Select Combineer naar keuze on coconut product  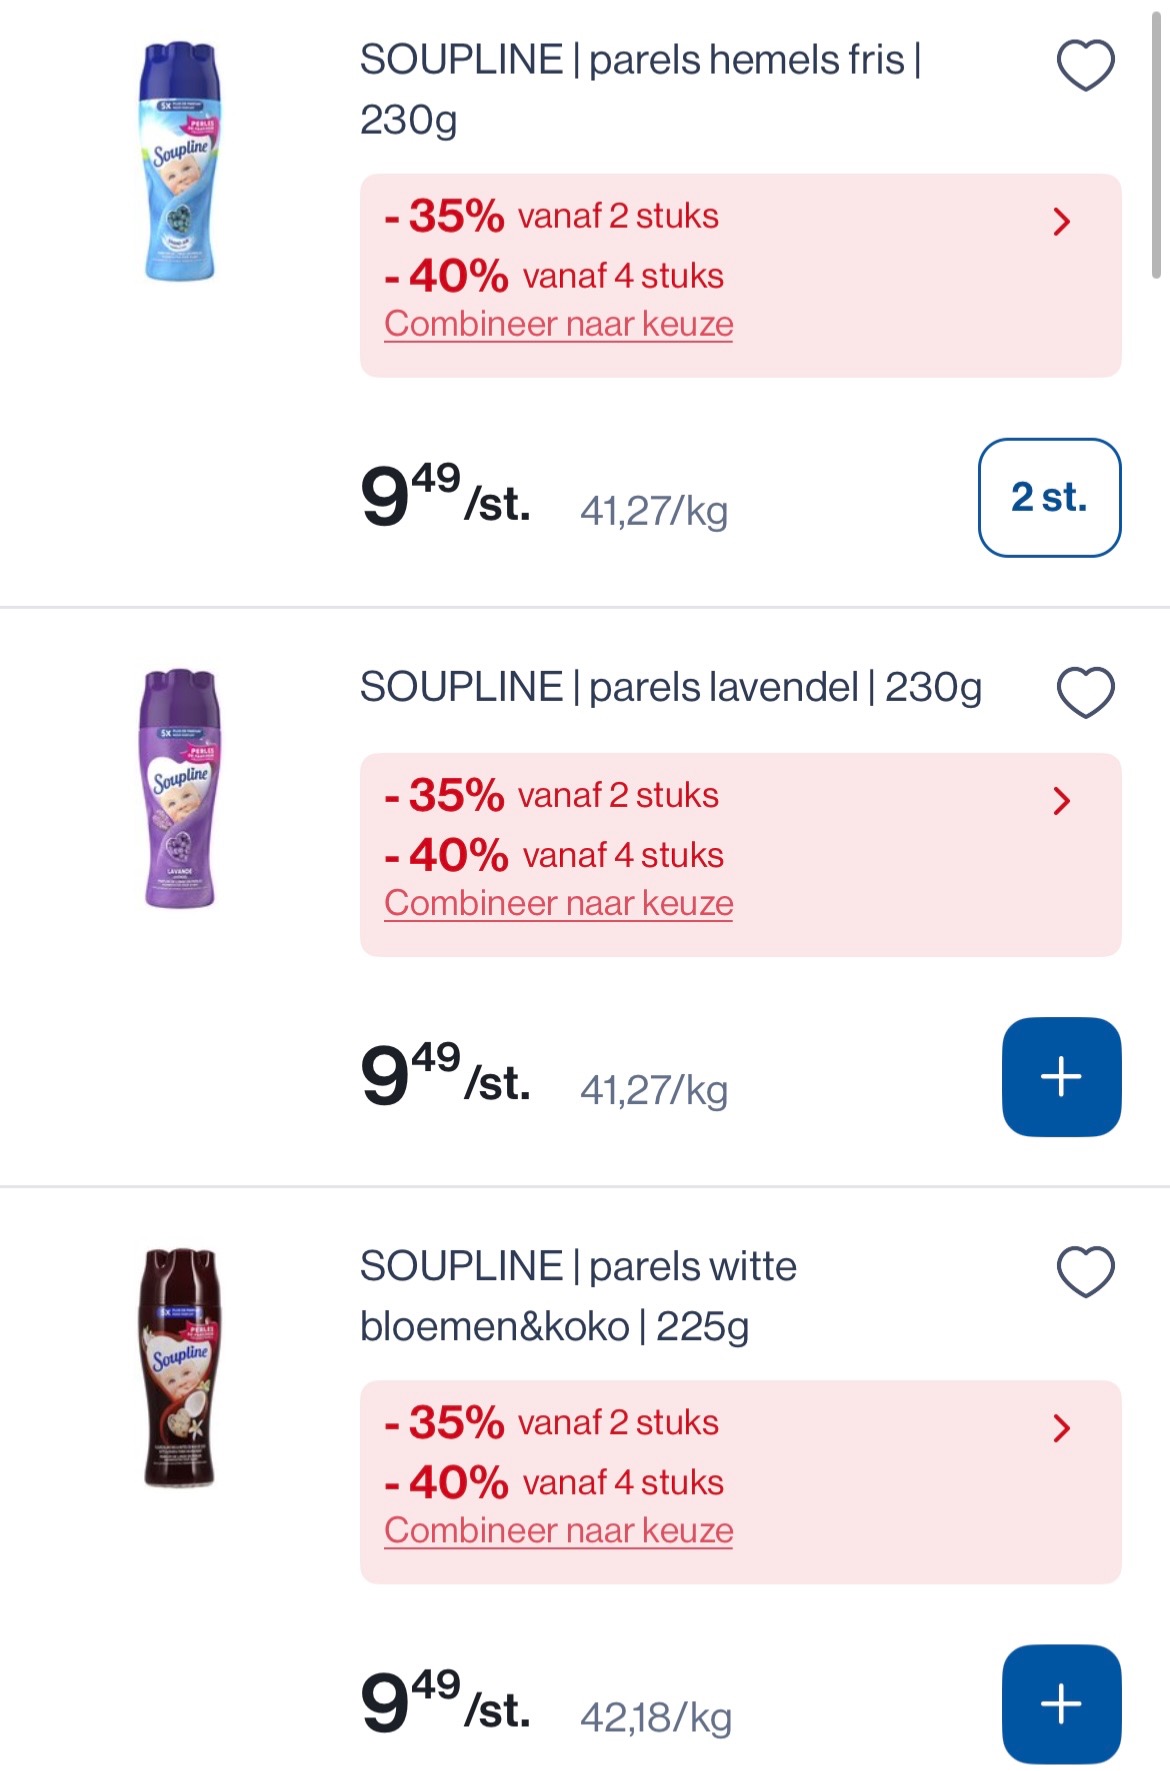(x=558, y=1529)
